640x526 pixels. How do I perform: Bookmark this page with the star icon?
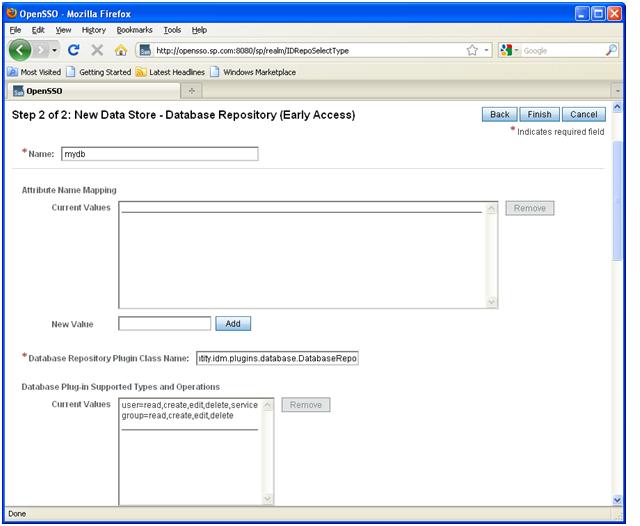tap(472, 50)
